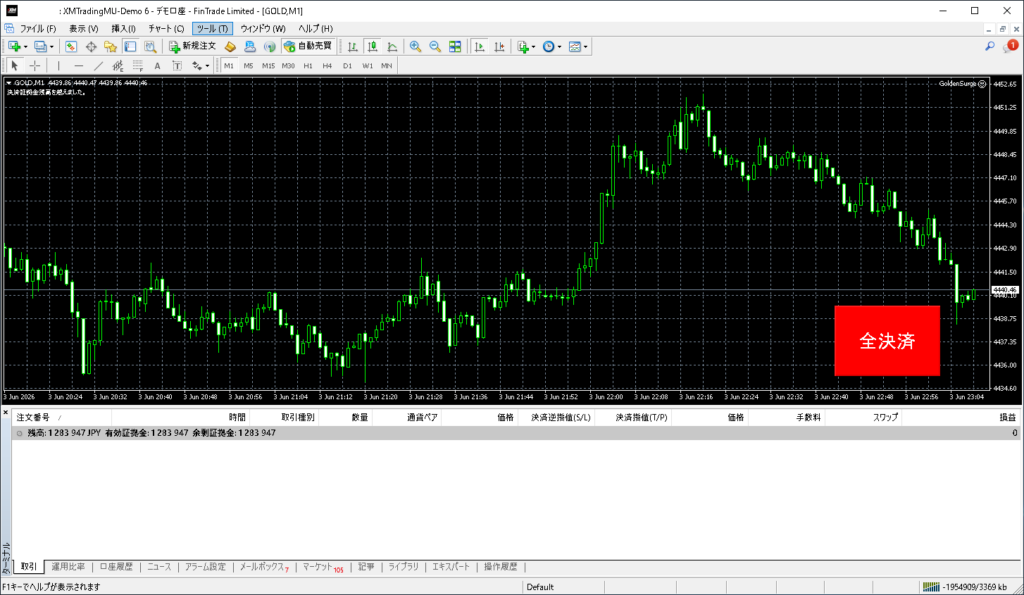The image size is (1024, 595).
Task: Open the 挿入 (I) menu
Action: tap(123, 29)
